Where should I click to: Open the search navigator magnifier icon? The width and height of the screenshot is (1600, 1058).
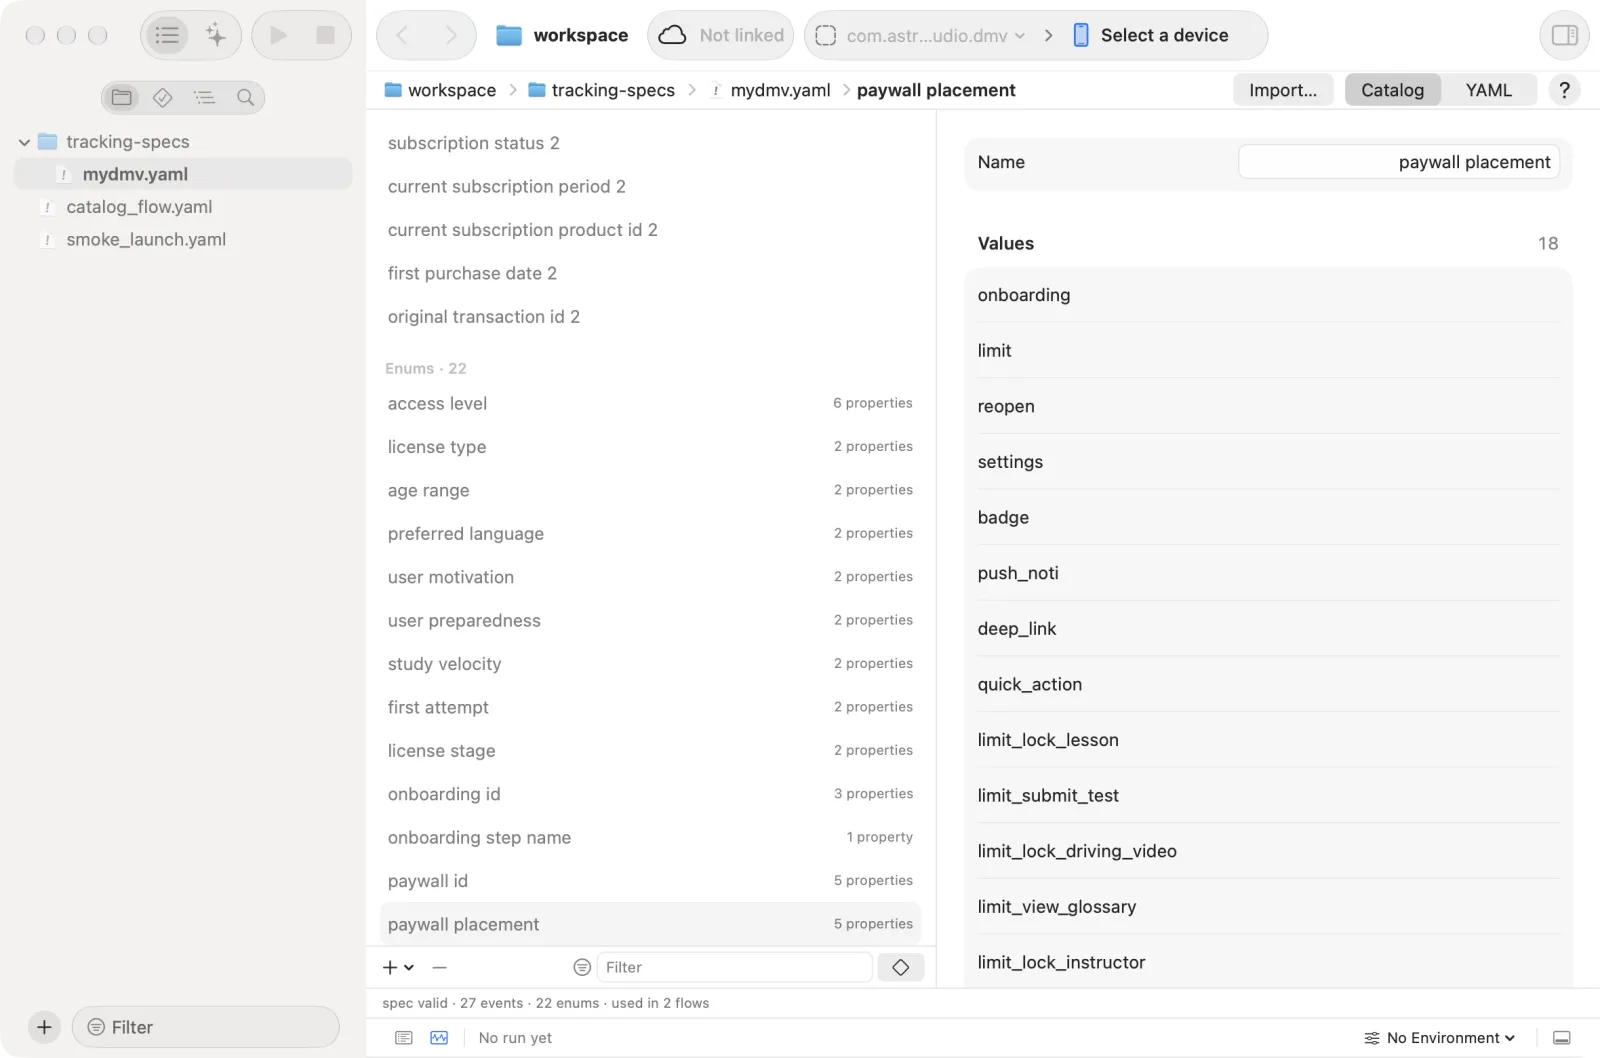tap(245, 97)
